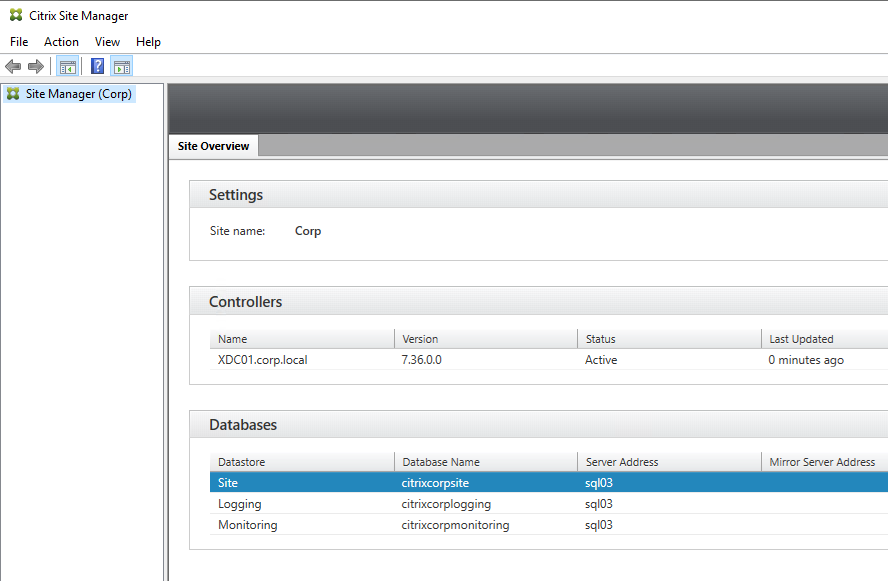Click the Server Address column header
This screenshot has height=581, width=888.
[669, 462]
